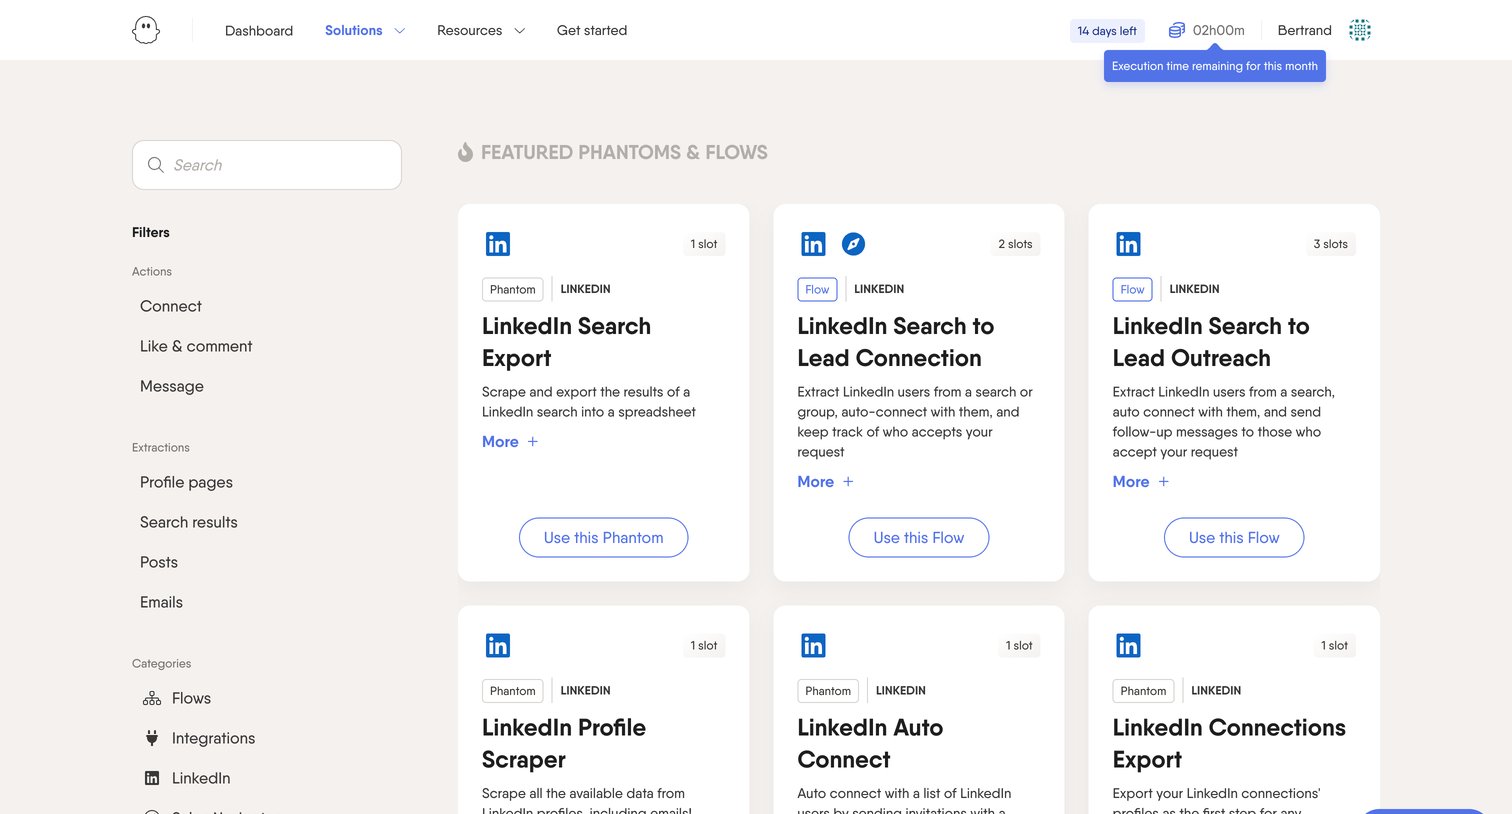Filter by Search results extraction
1512x814 pixels.
tap(189, 522)
